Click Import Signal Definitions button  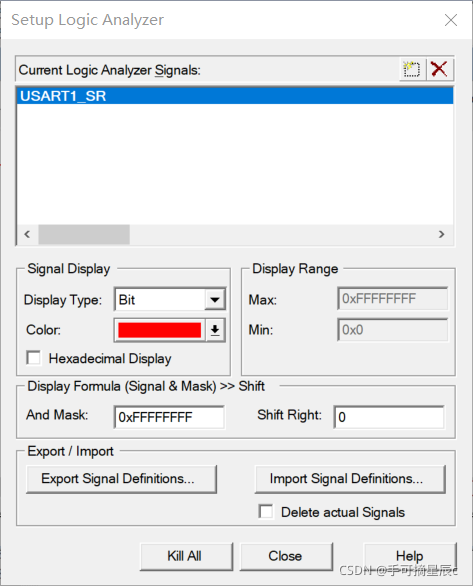350,479
